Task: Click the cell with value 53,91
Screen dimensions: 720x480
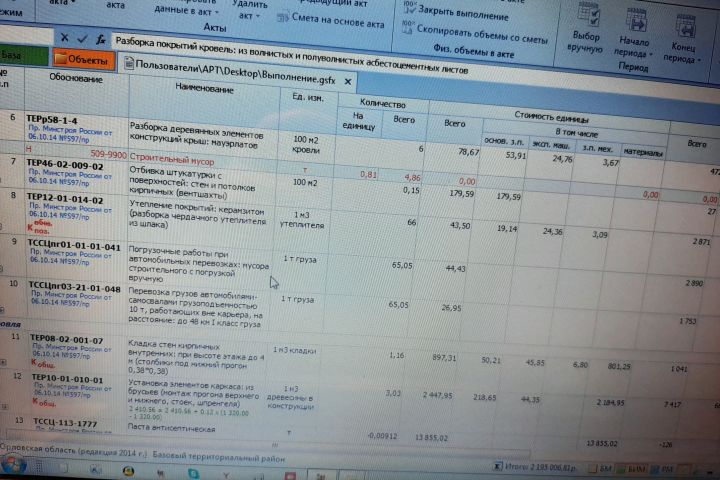Action: tap(515, 155)
